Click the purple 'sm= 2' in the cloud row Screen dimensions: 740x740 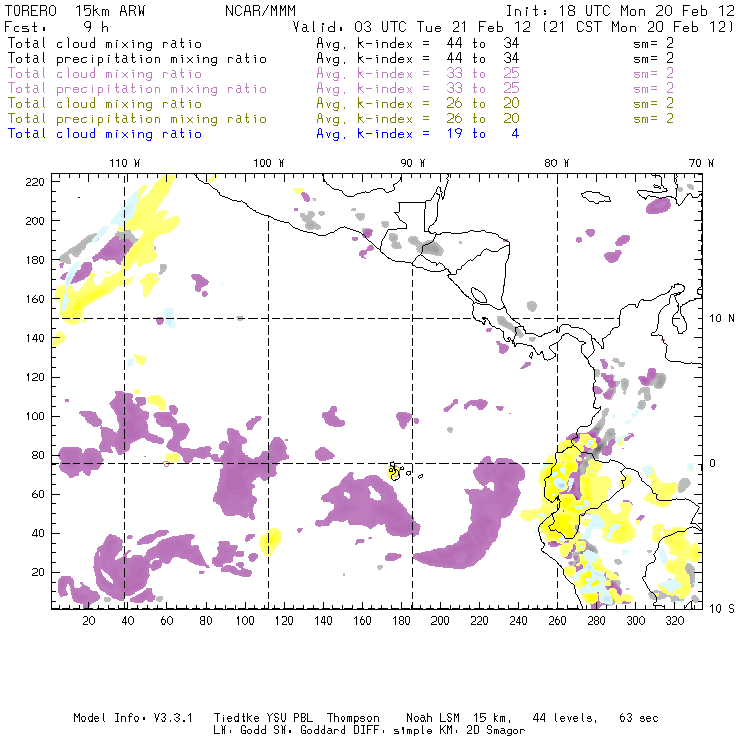pos(653,74)
